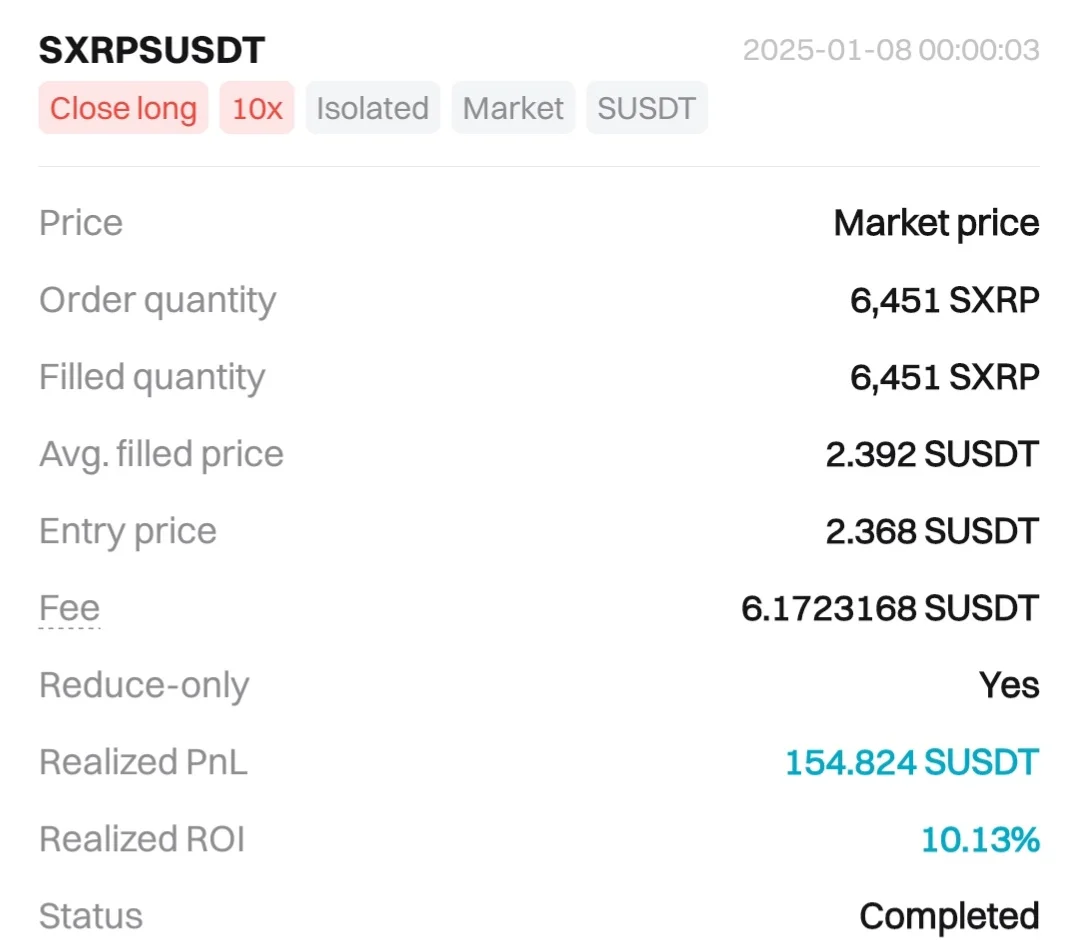Viewport: 1065px width, 940px height.
Task: Click the Completed status text
Action: [949, 916]
